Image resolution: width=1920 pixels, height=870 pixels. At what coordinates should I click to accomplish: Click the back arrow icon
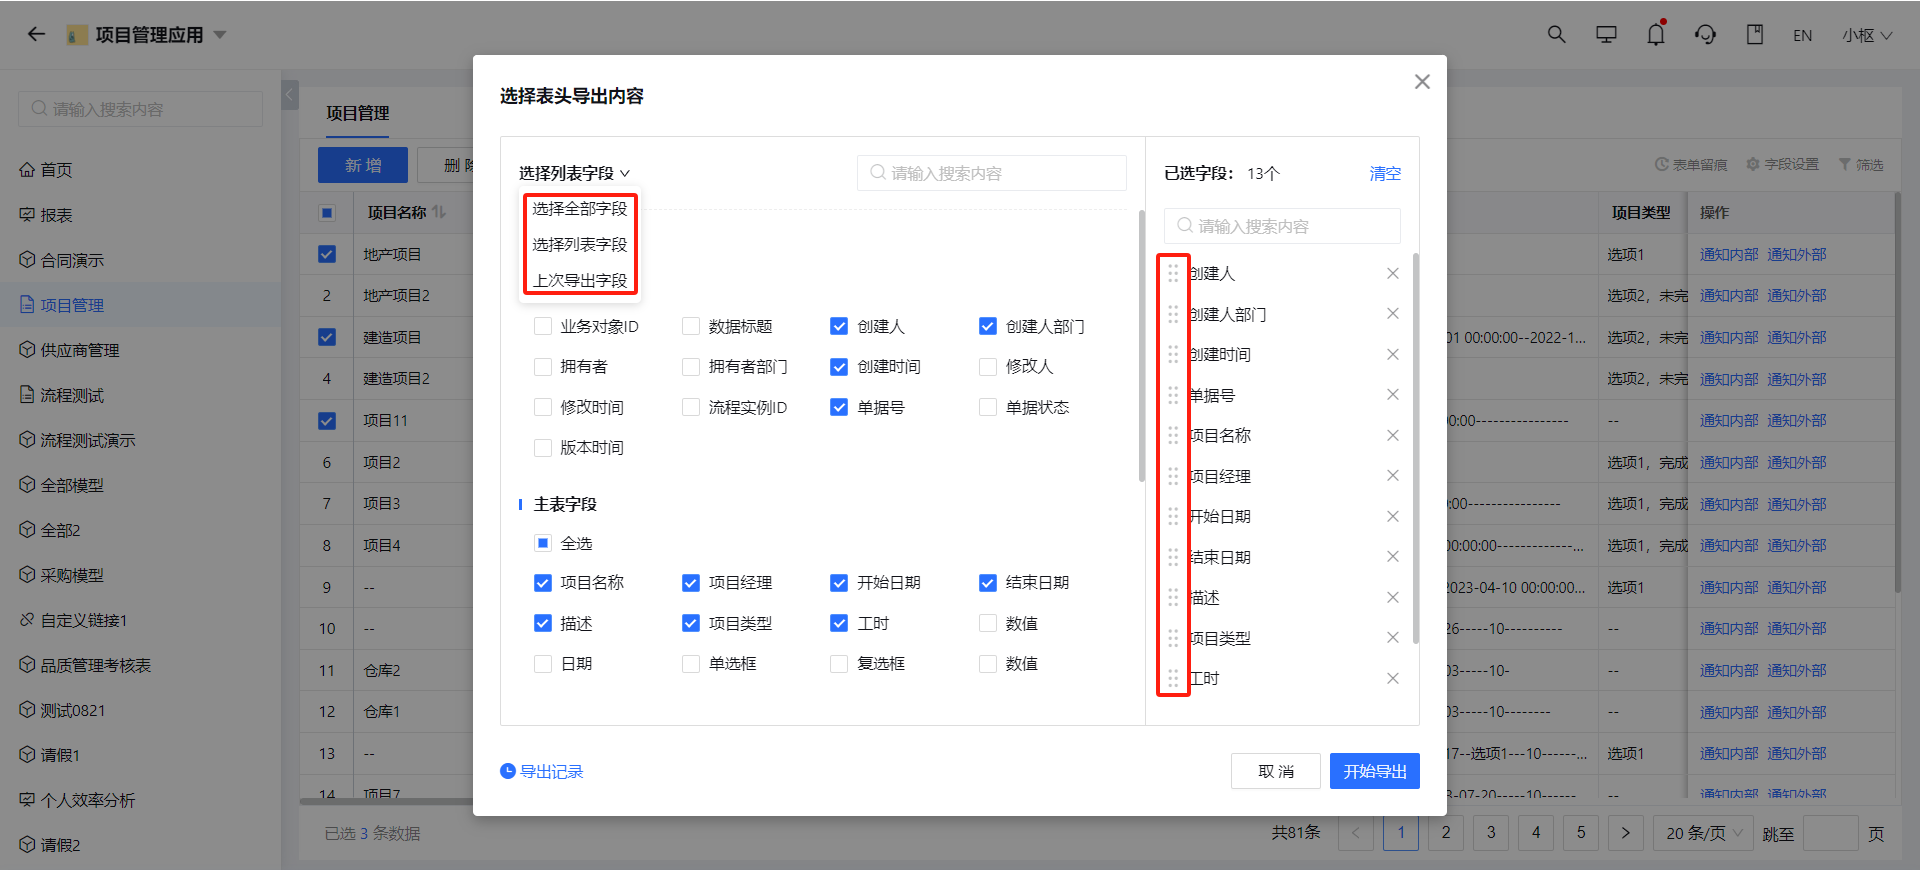[x=36, y=34]
